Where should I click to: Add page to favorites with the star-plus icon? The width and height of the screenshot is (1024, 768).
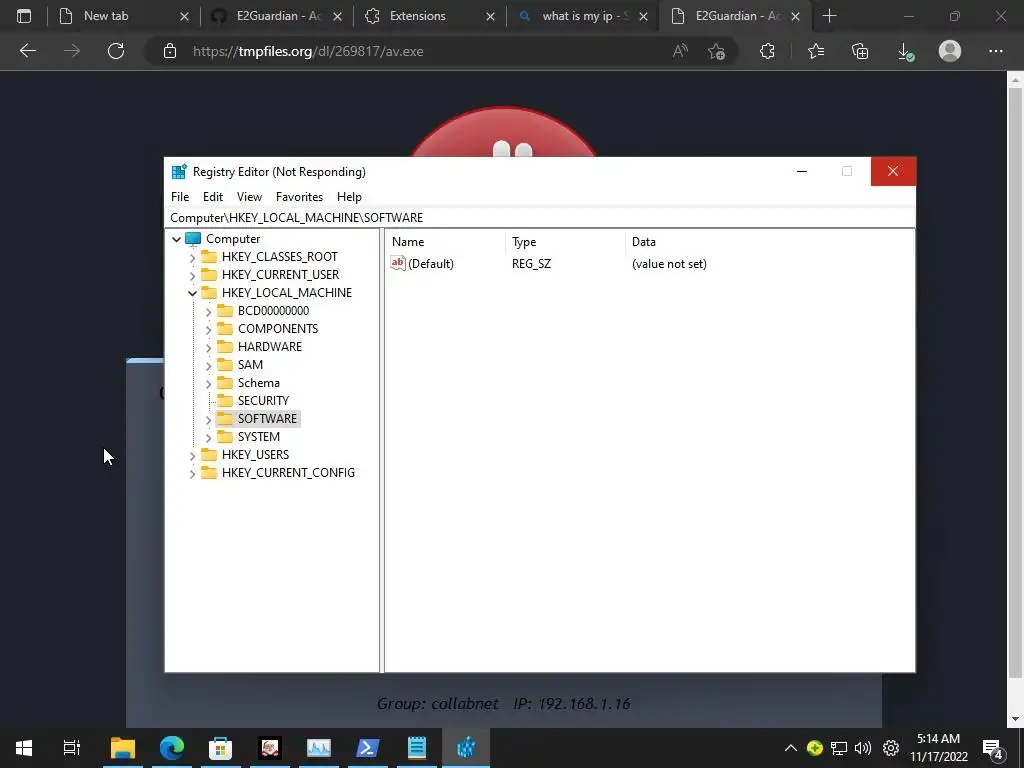pos(716,51)
